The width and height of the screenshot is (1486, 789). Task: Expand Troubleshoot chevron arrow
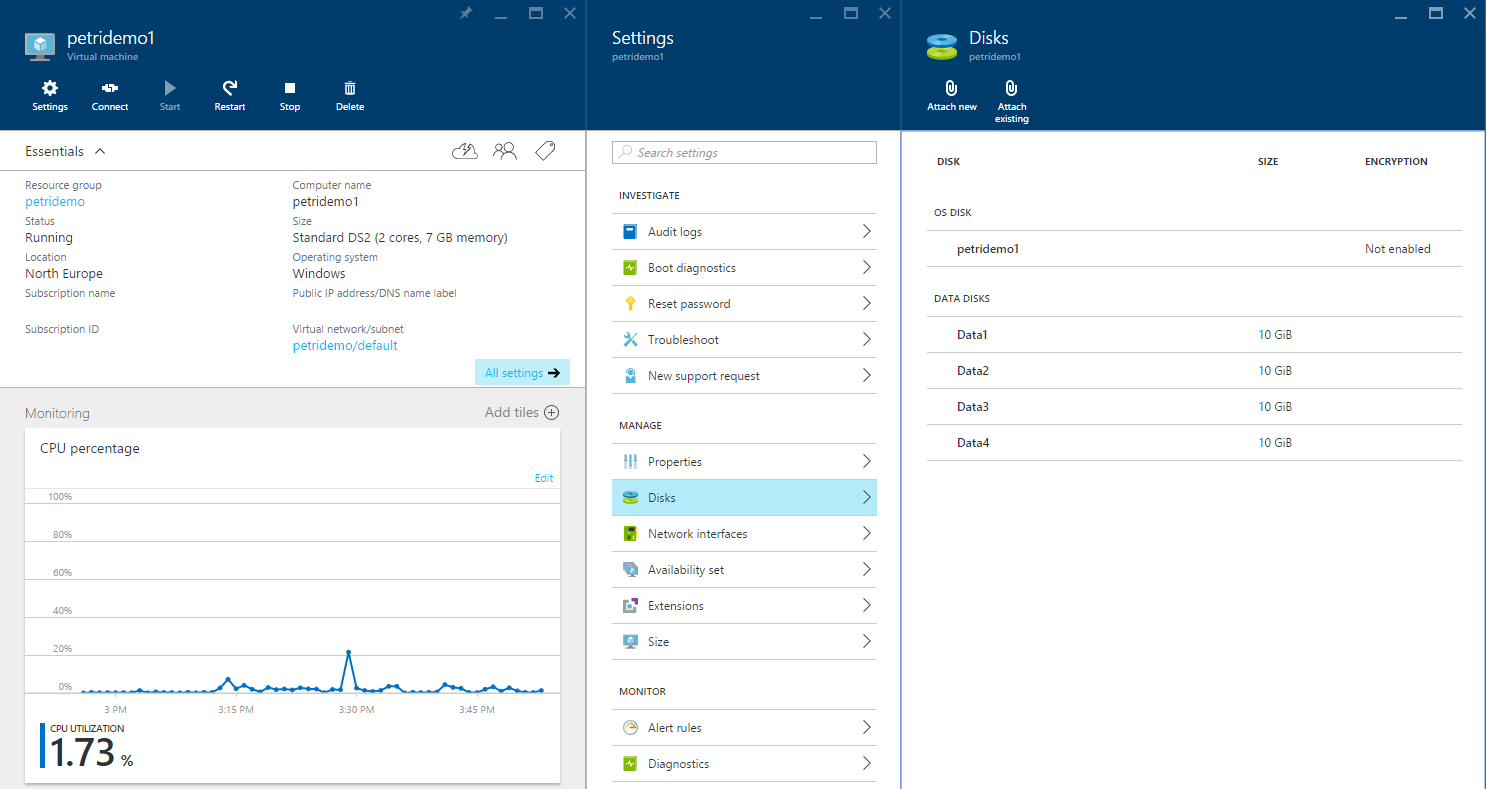[x=866, y=339]
